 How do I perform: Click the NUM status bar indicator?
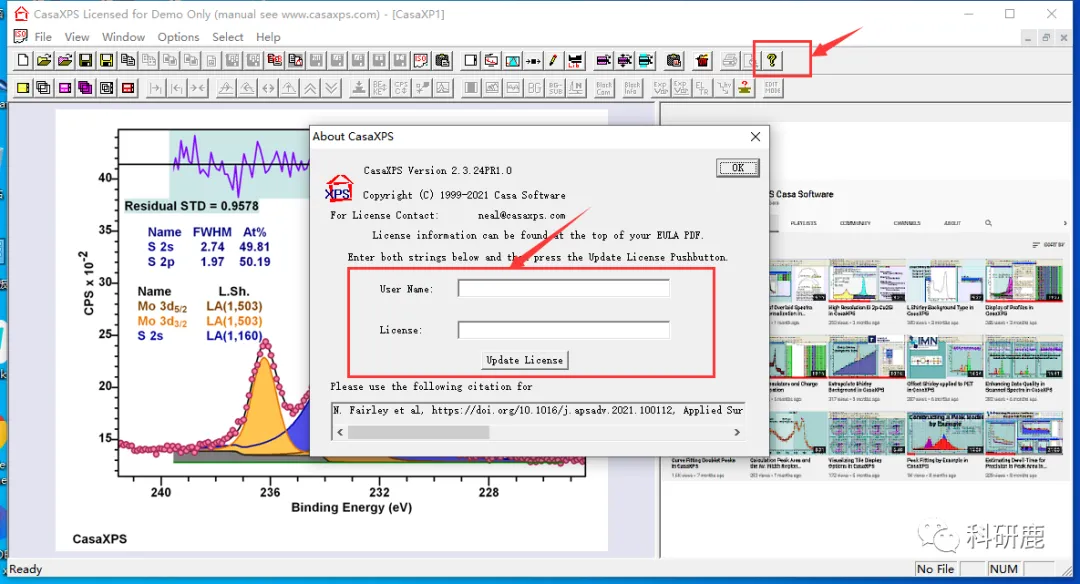point(1004,569)
